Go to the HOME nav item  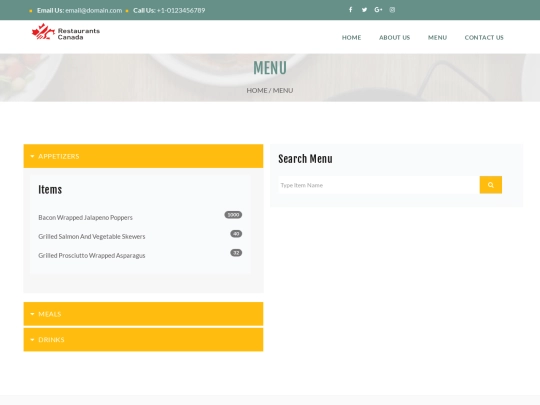[x=351, y=38]
